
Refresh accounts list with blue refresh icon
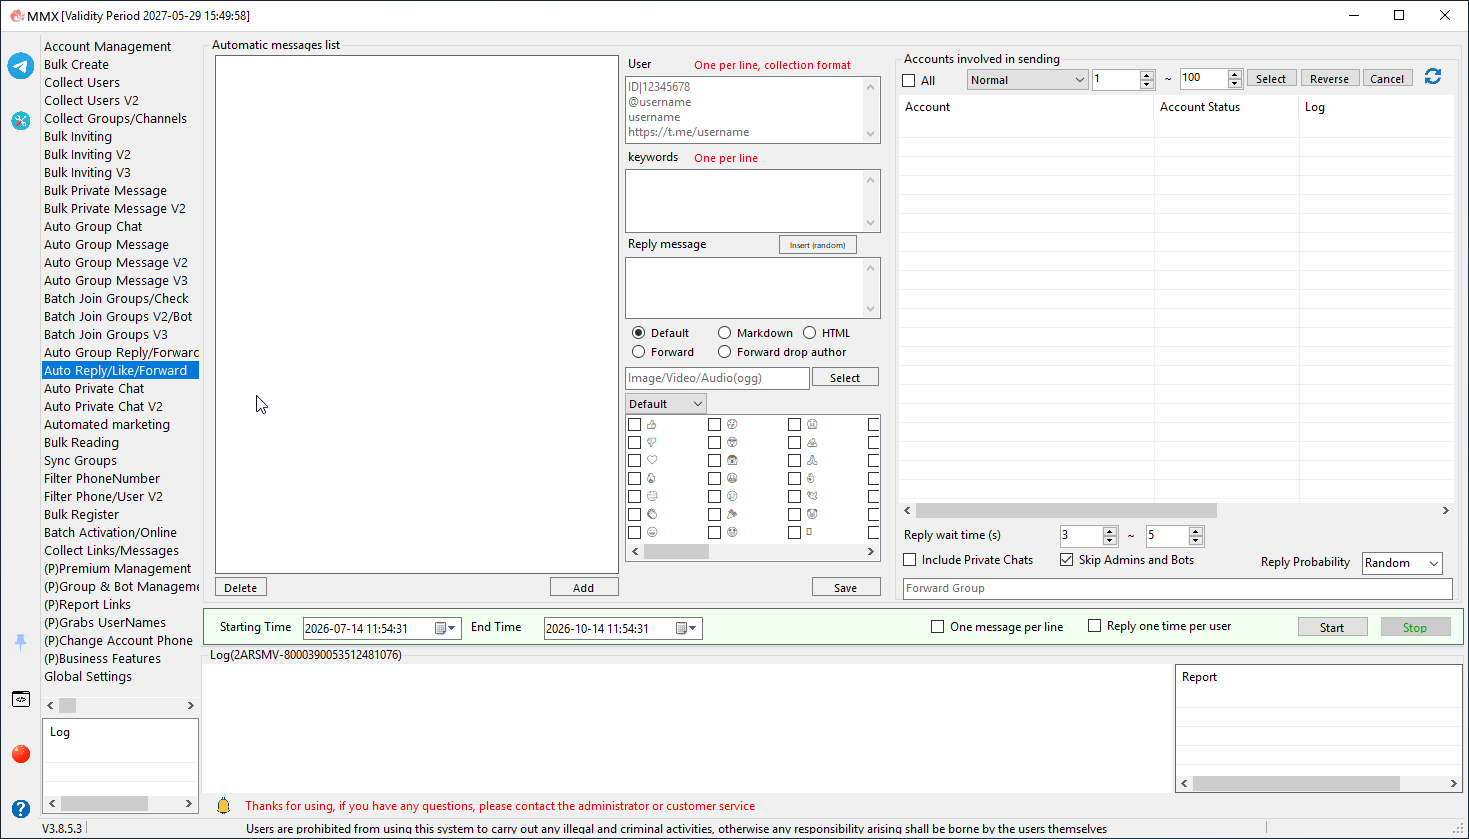(1433, 77)
